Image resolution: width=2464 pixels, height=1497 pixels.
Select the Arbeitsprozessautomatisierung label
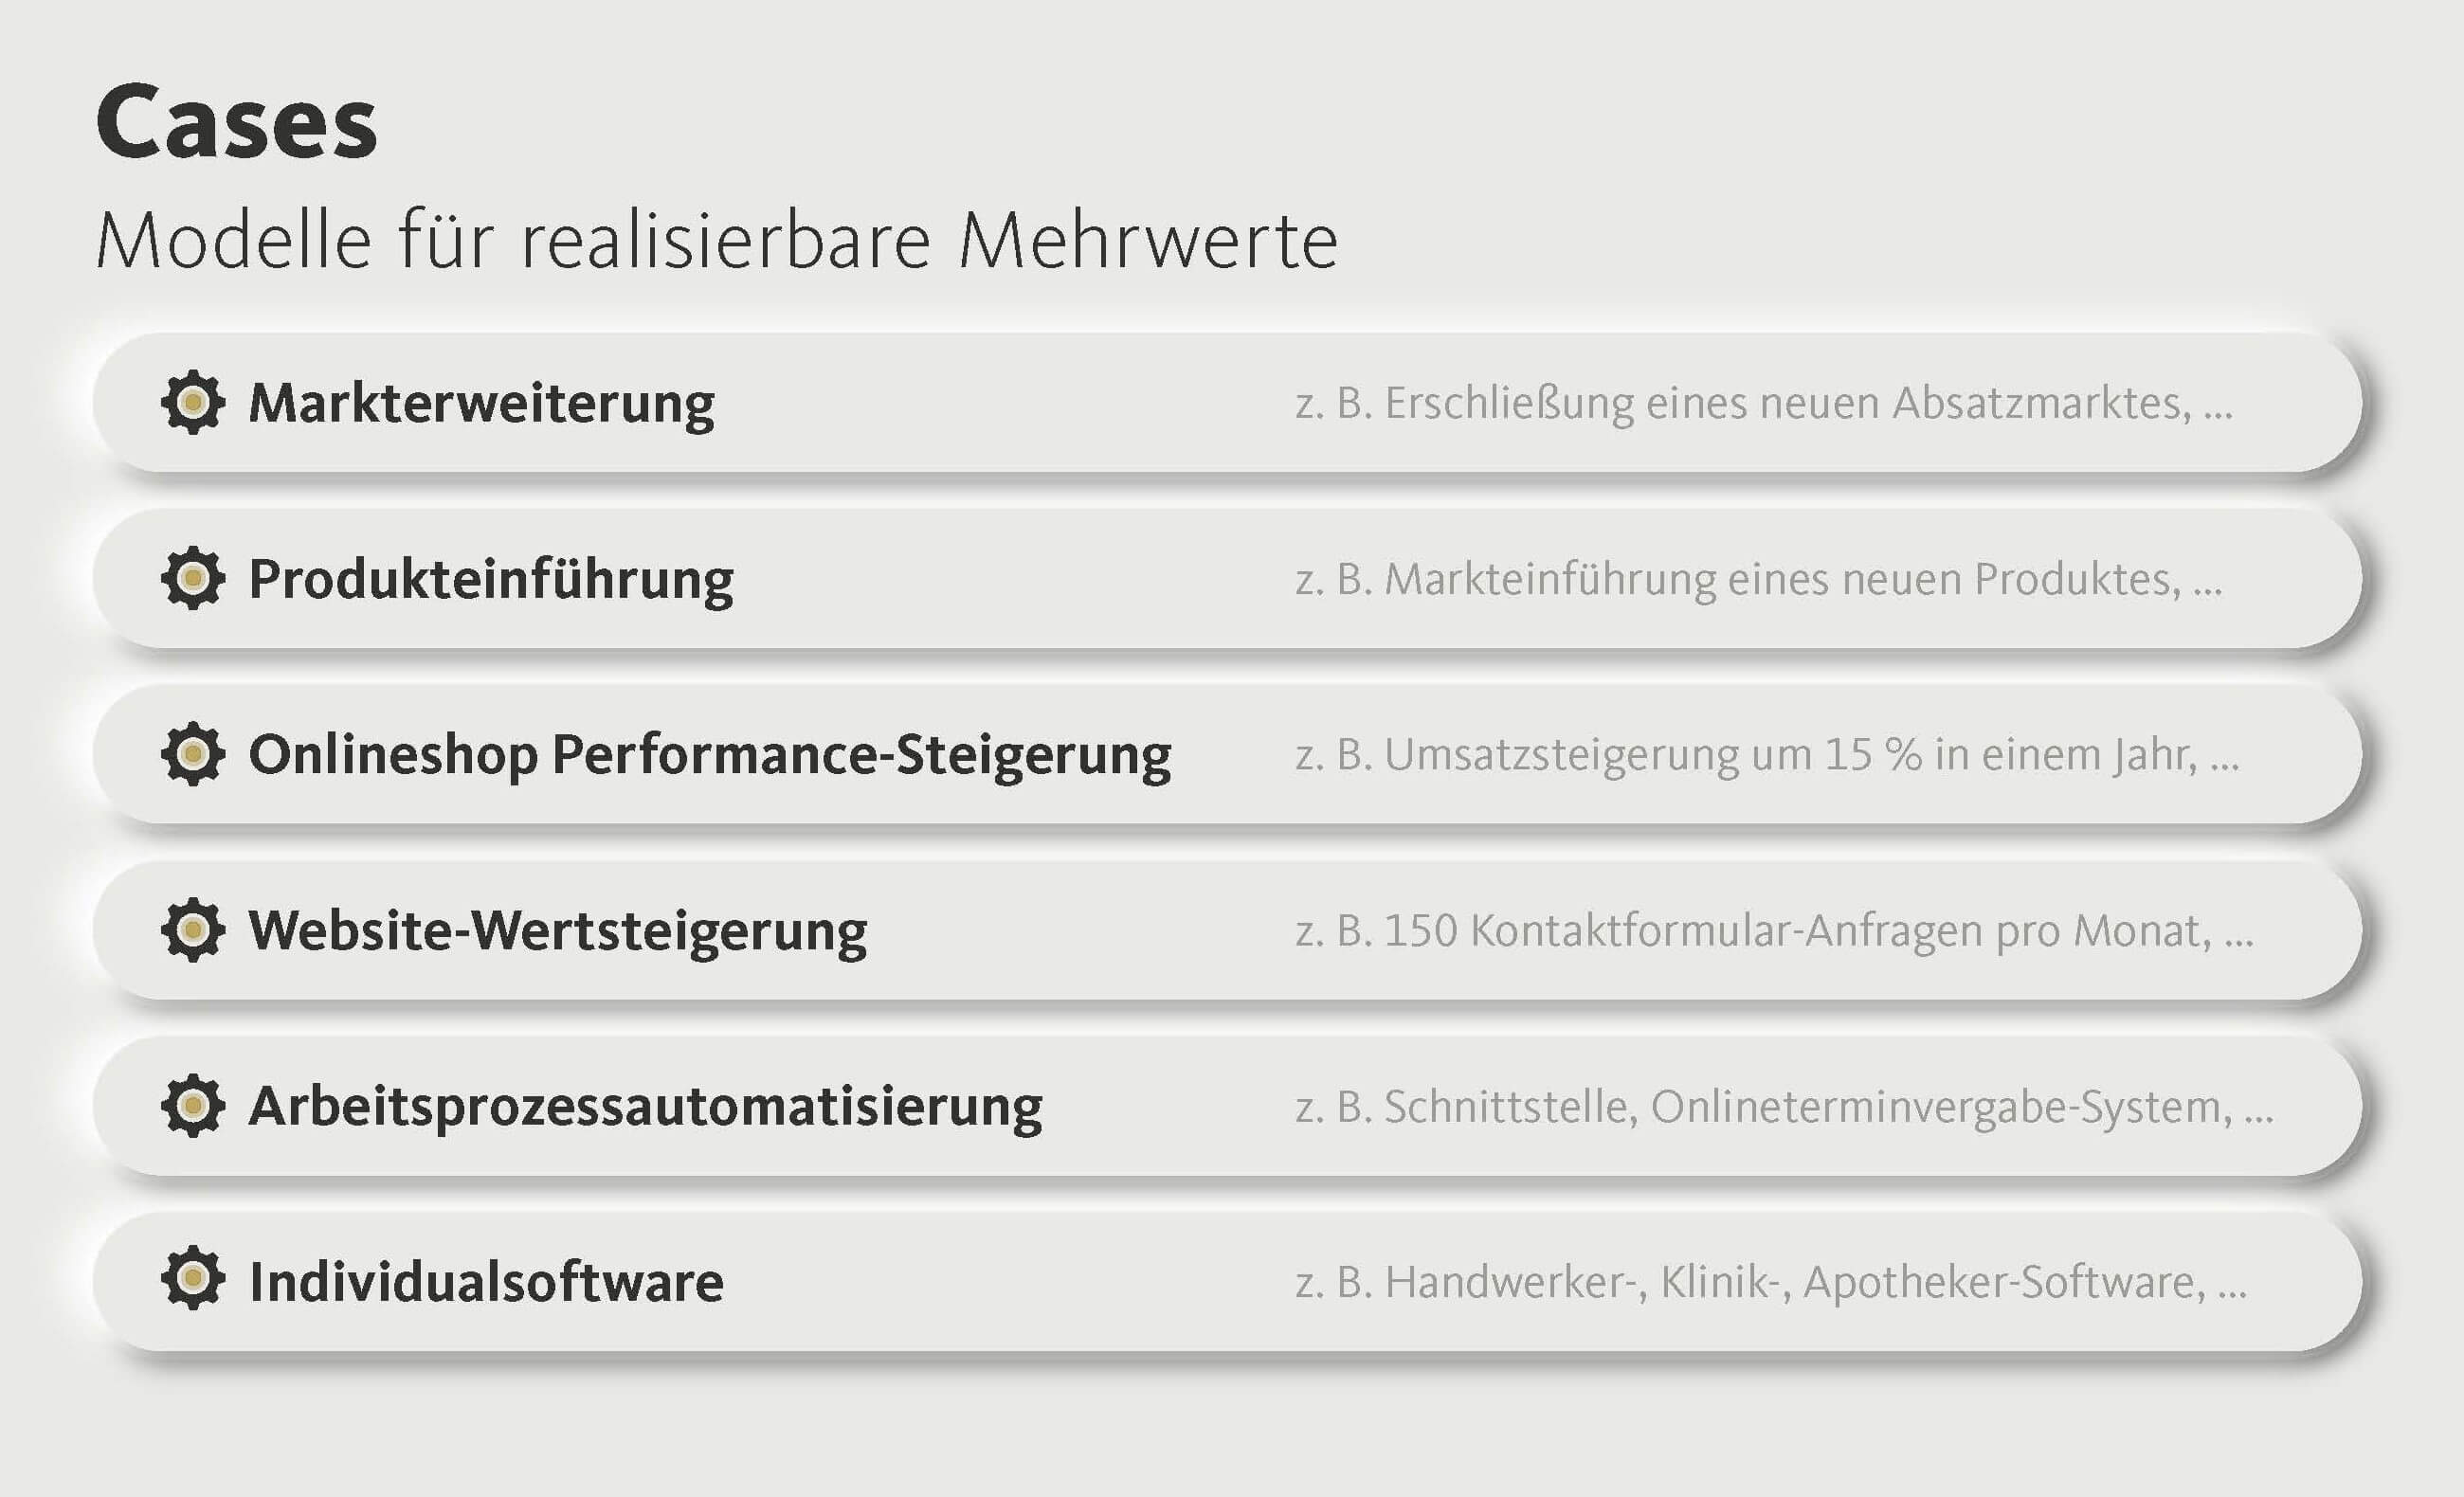click(645, 1107)
